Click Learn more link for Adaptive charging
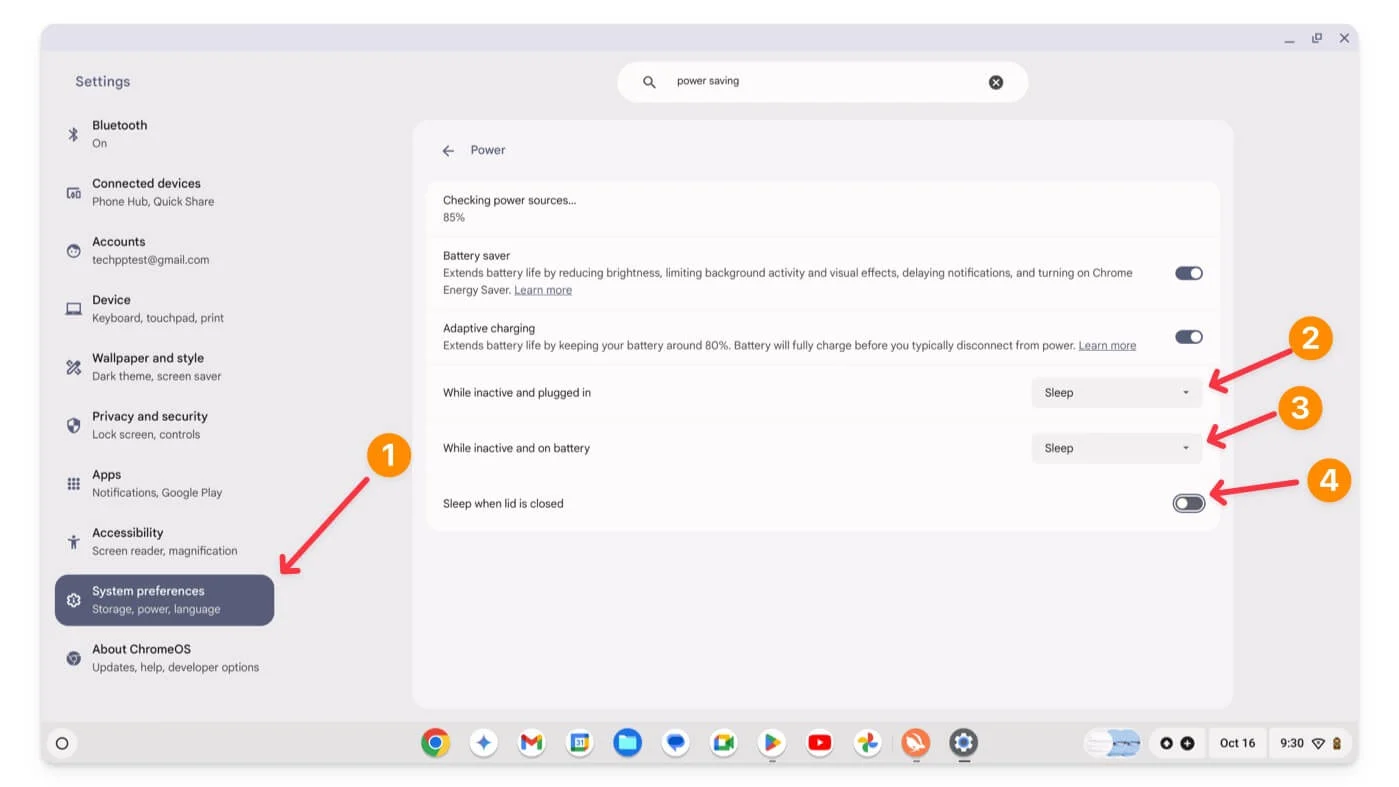This screenshot has height=787, width=1399. click(x=1107, y=345)
